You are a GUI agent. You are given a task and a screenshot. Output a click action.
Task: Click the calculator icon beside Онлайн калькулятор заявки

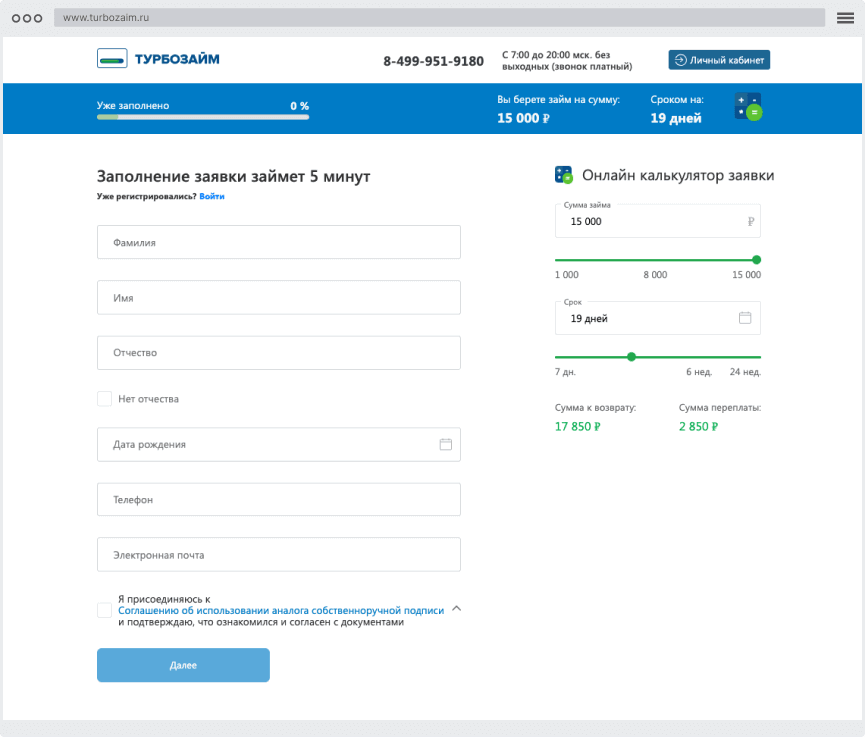pos(564,175)
